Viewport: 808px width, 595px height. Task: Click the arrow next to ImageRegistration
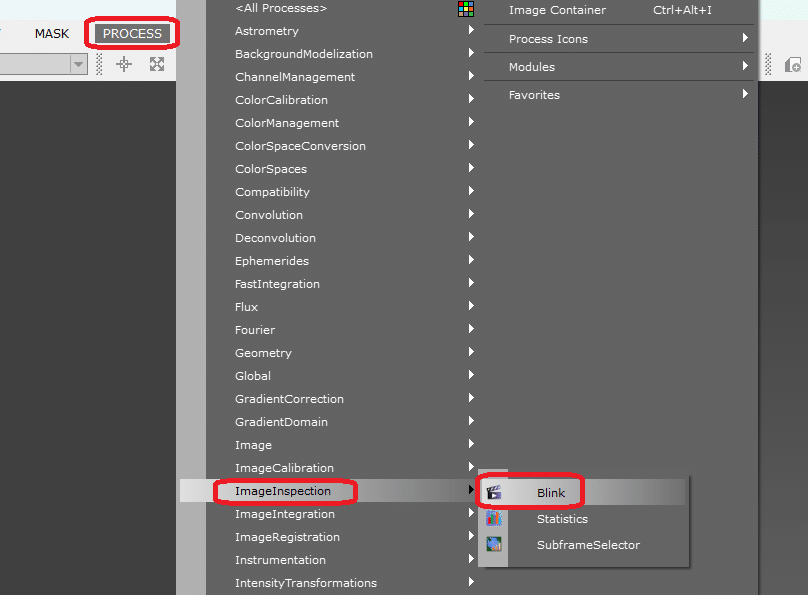point(471,536)
